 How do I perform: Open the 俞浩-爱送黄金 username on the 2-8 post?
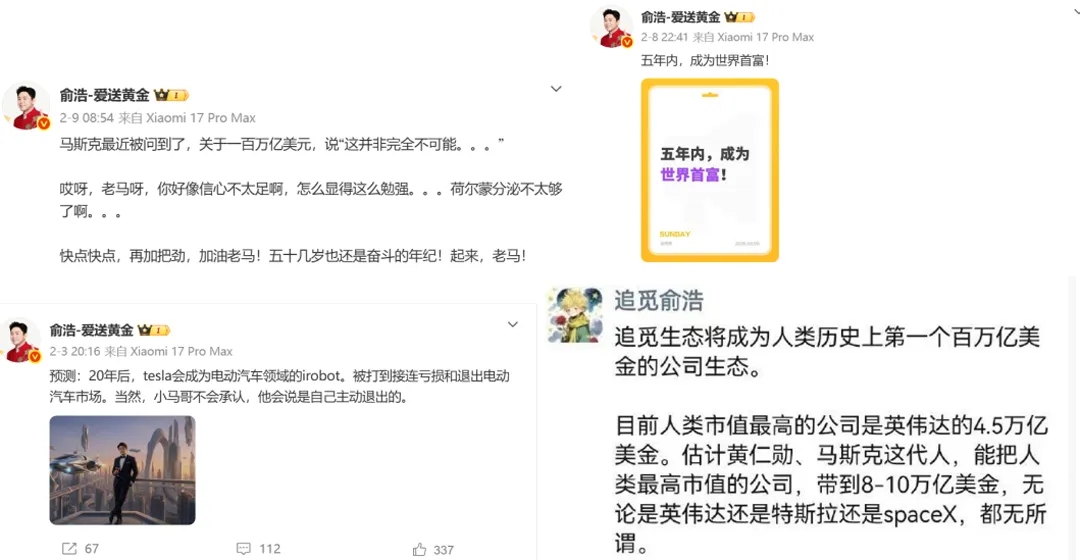tap(681, 17)
